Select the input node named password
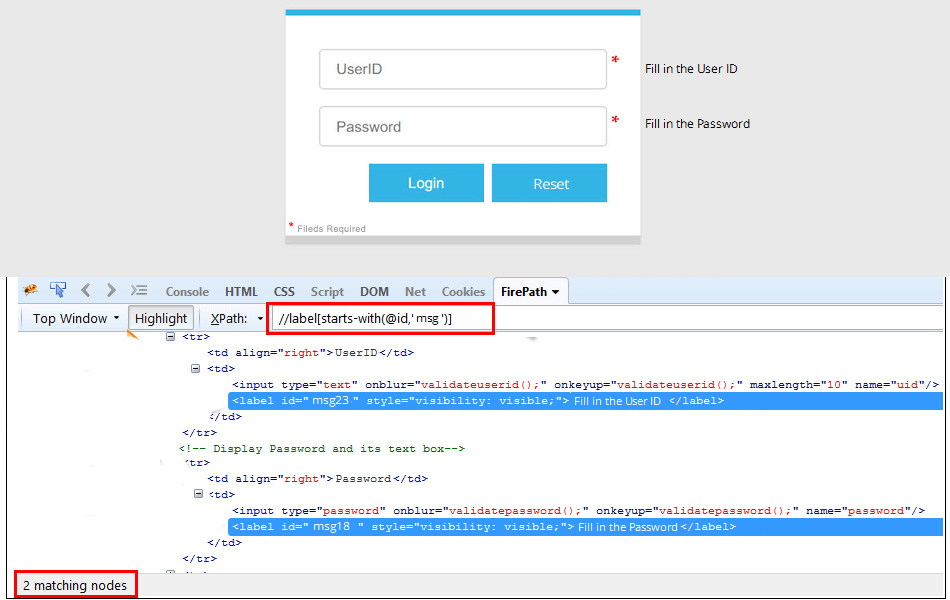This screenshot has width=950, height=600. pyautogui.click(x=579, y=511)
